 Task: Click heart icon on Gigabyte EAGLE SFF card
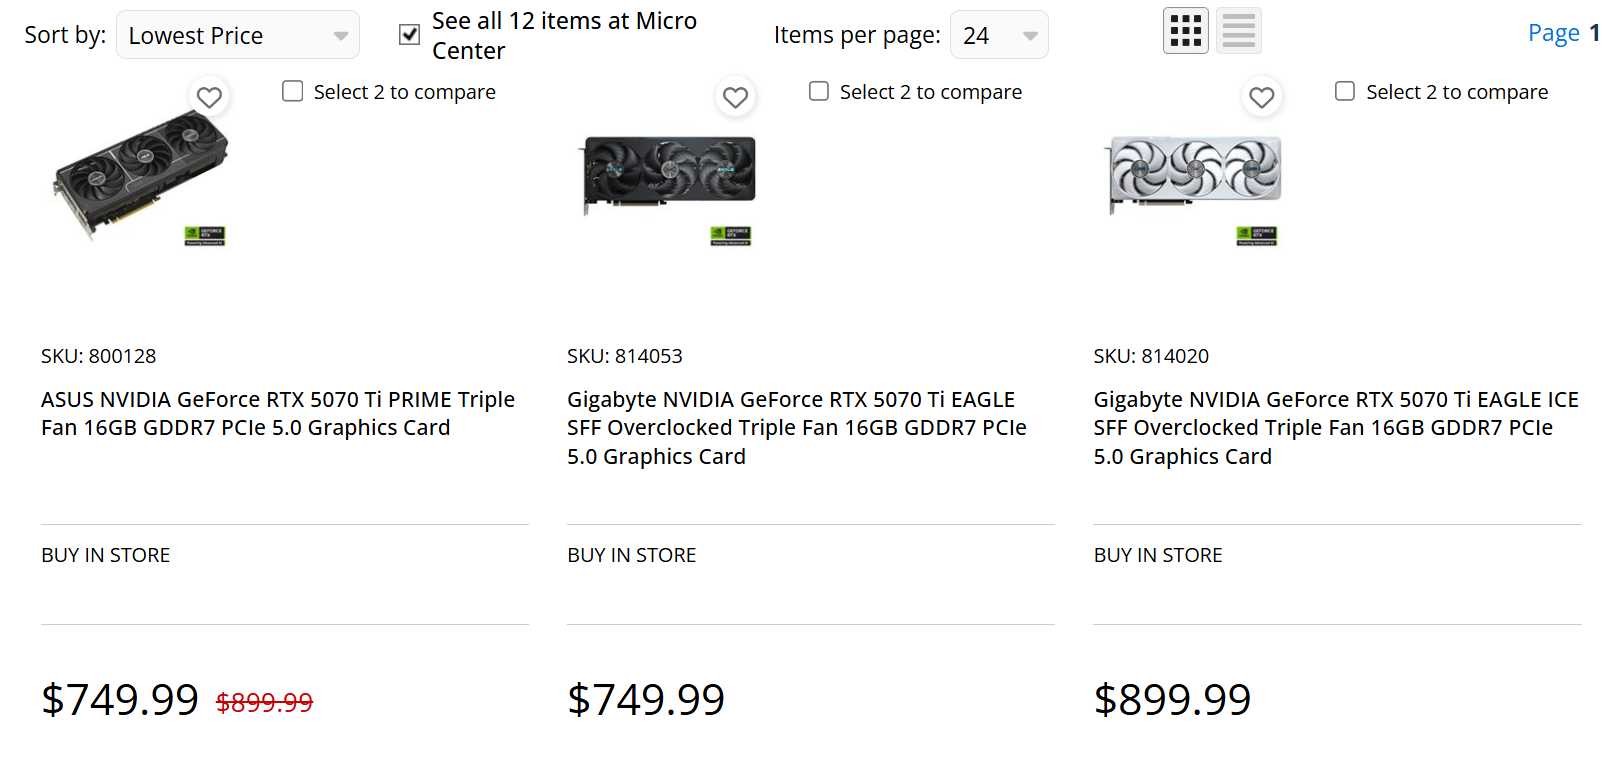(x=735, y=97)
